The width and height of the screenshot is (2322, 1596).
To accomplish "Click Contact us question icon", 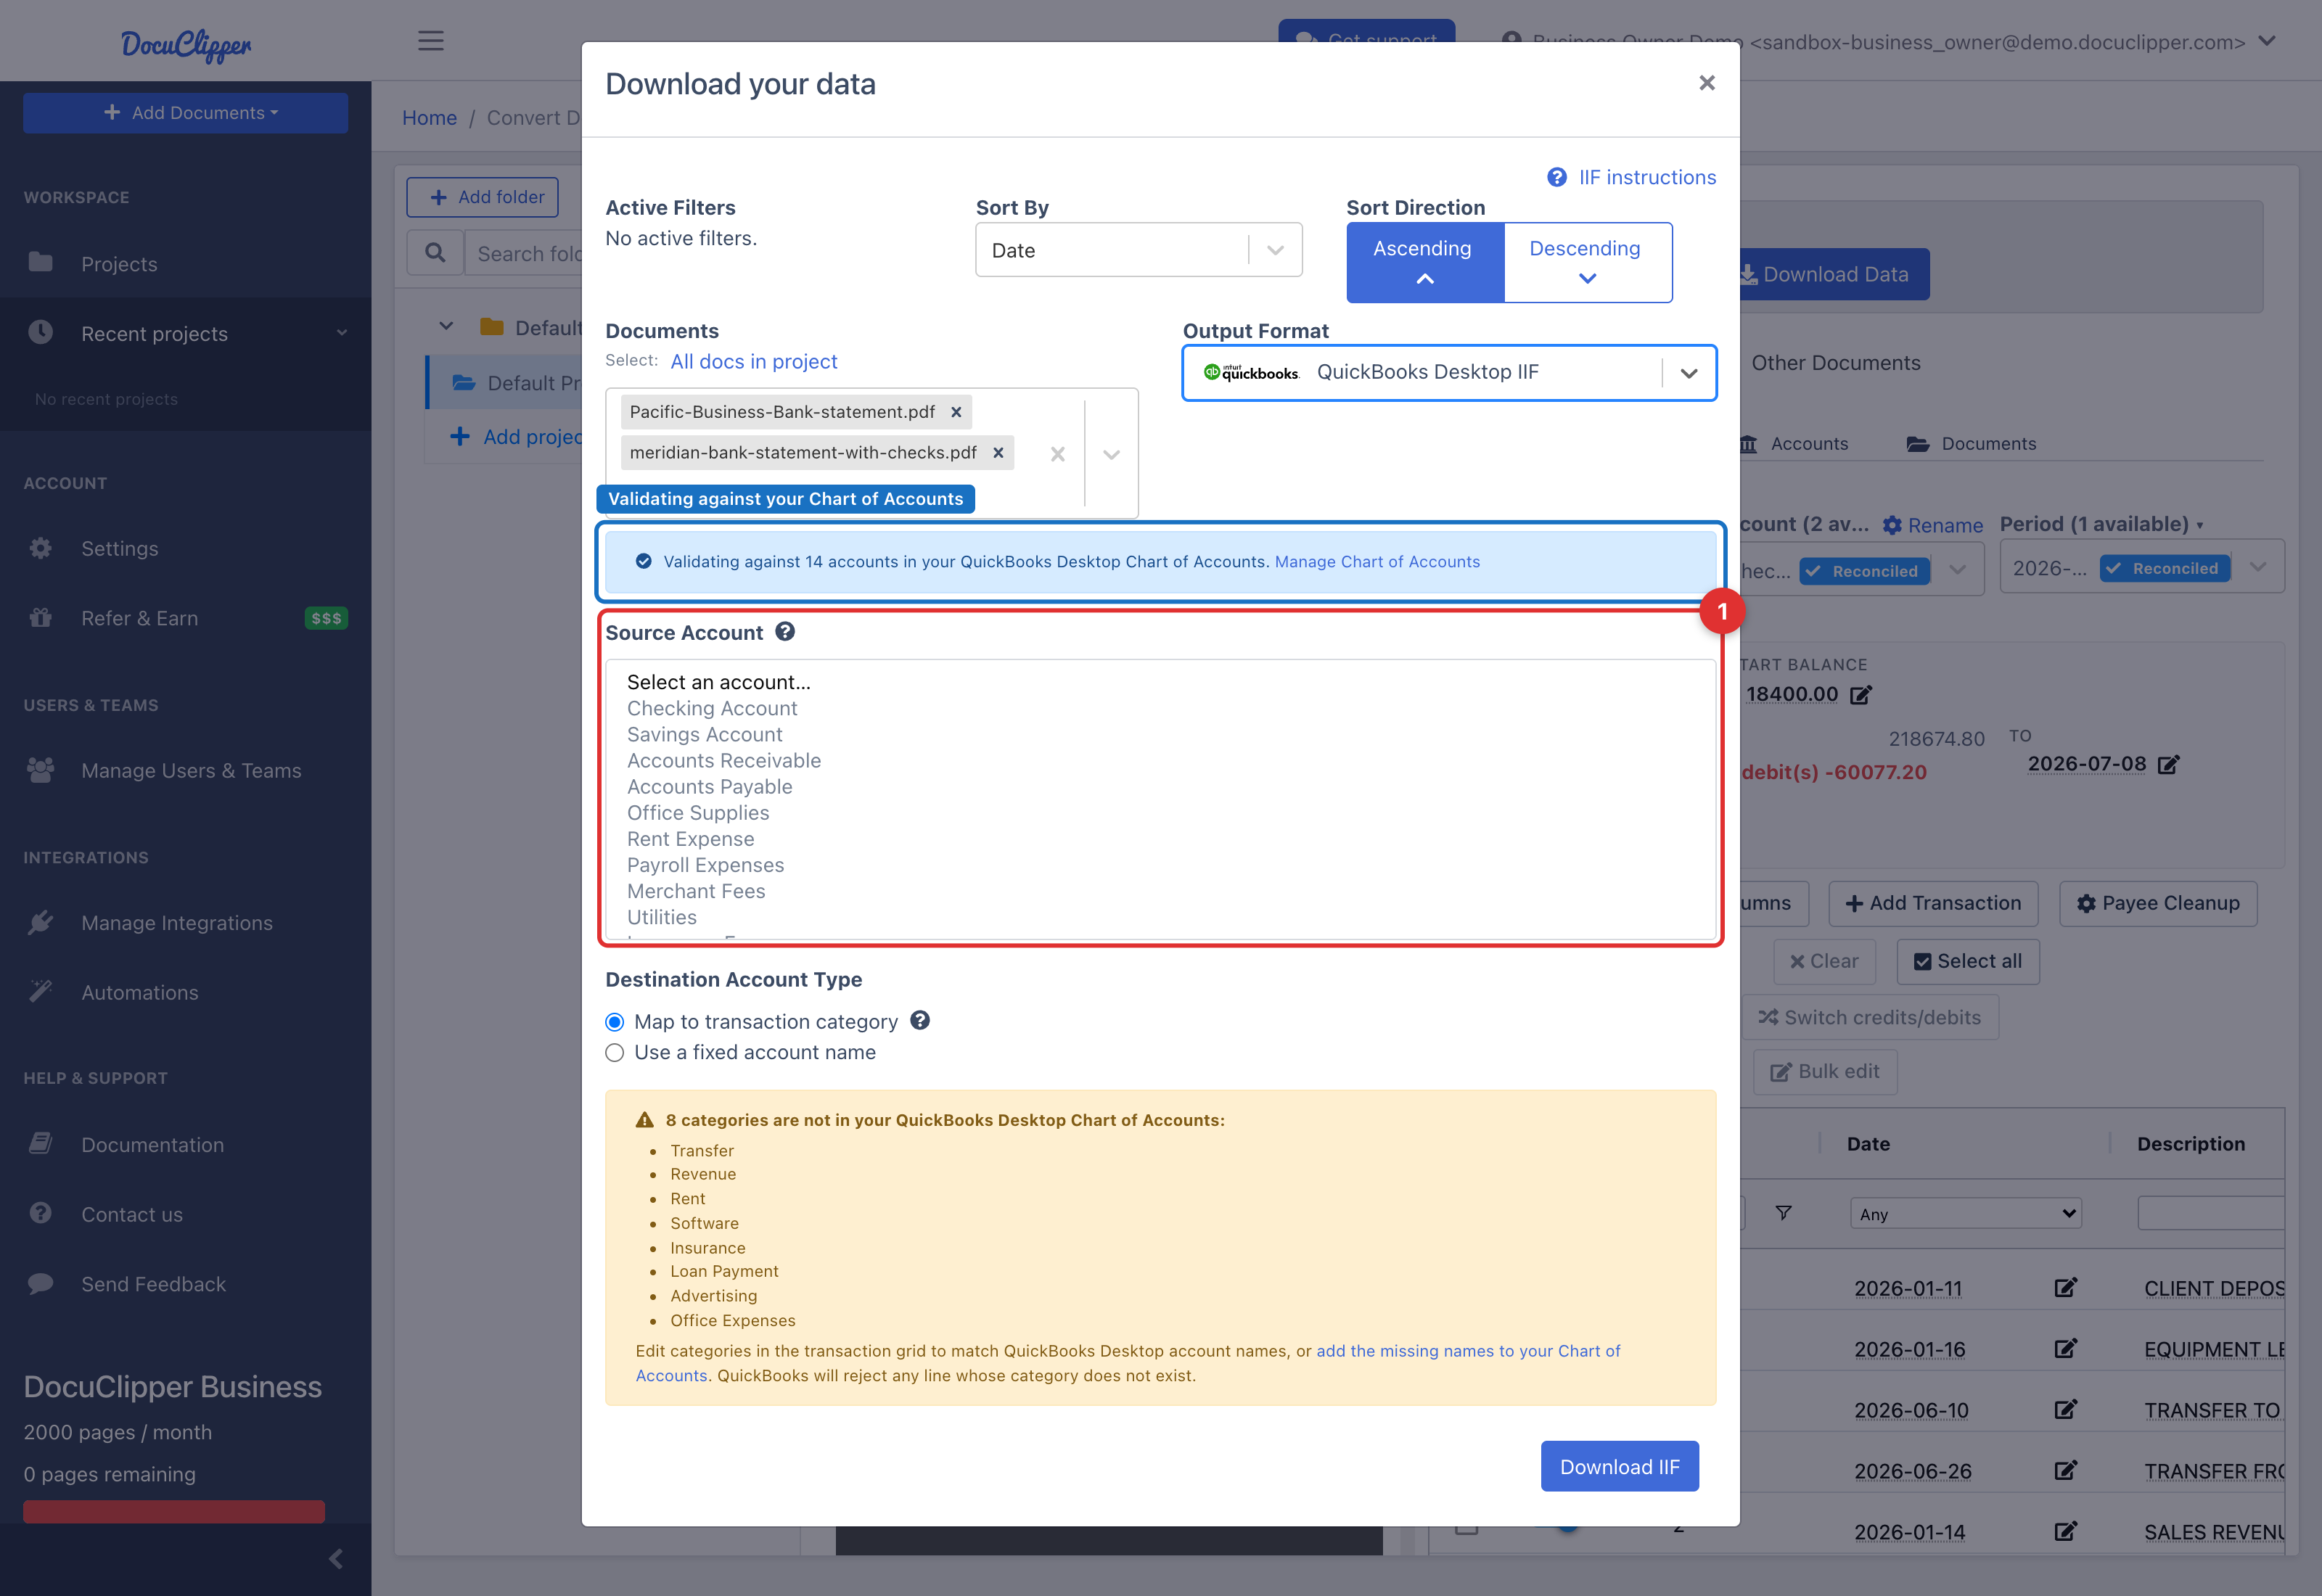I will coord(41,1213).
